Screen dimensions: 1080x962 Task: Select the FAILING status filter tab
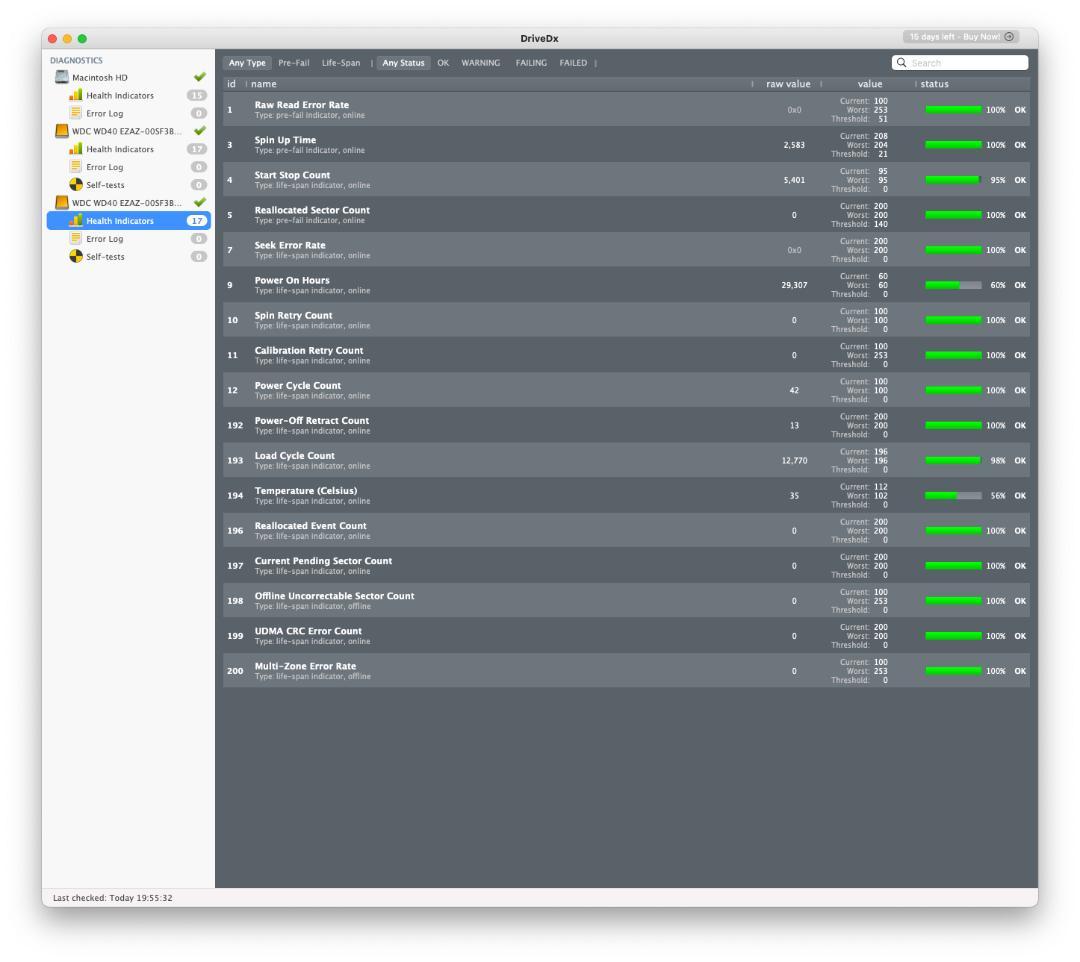pos(531,63)
